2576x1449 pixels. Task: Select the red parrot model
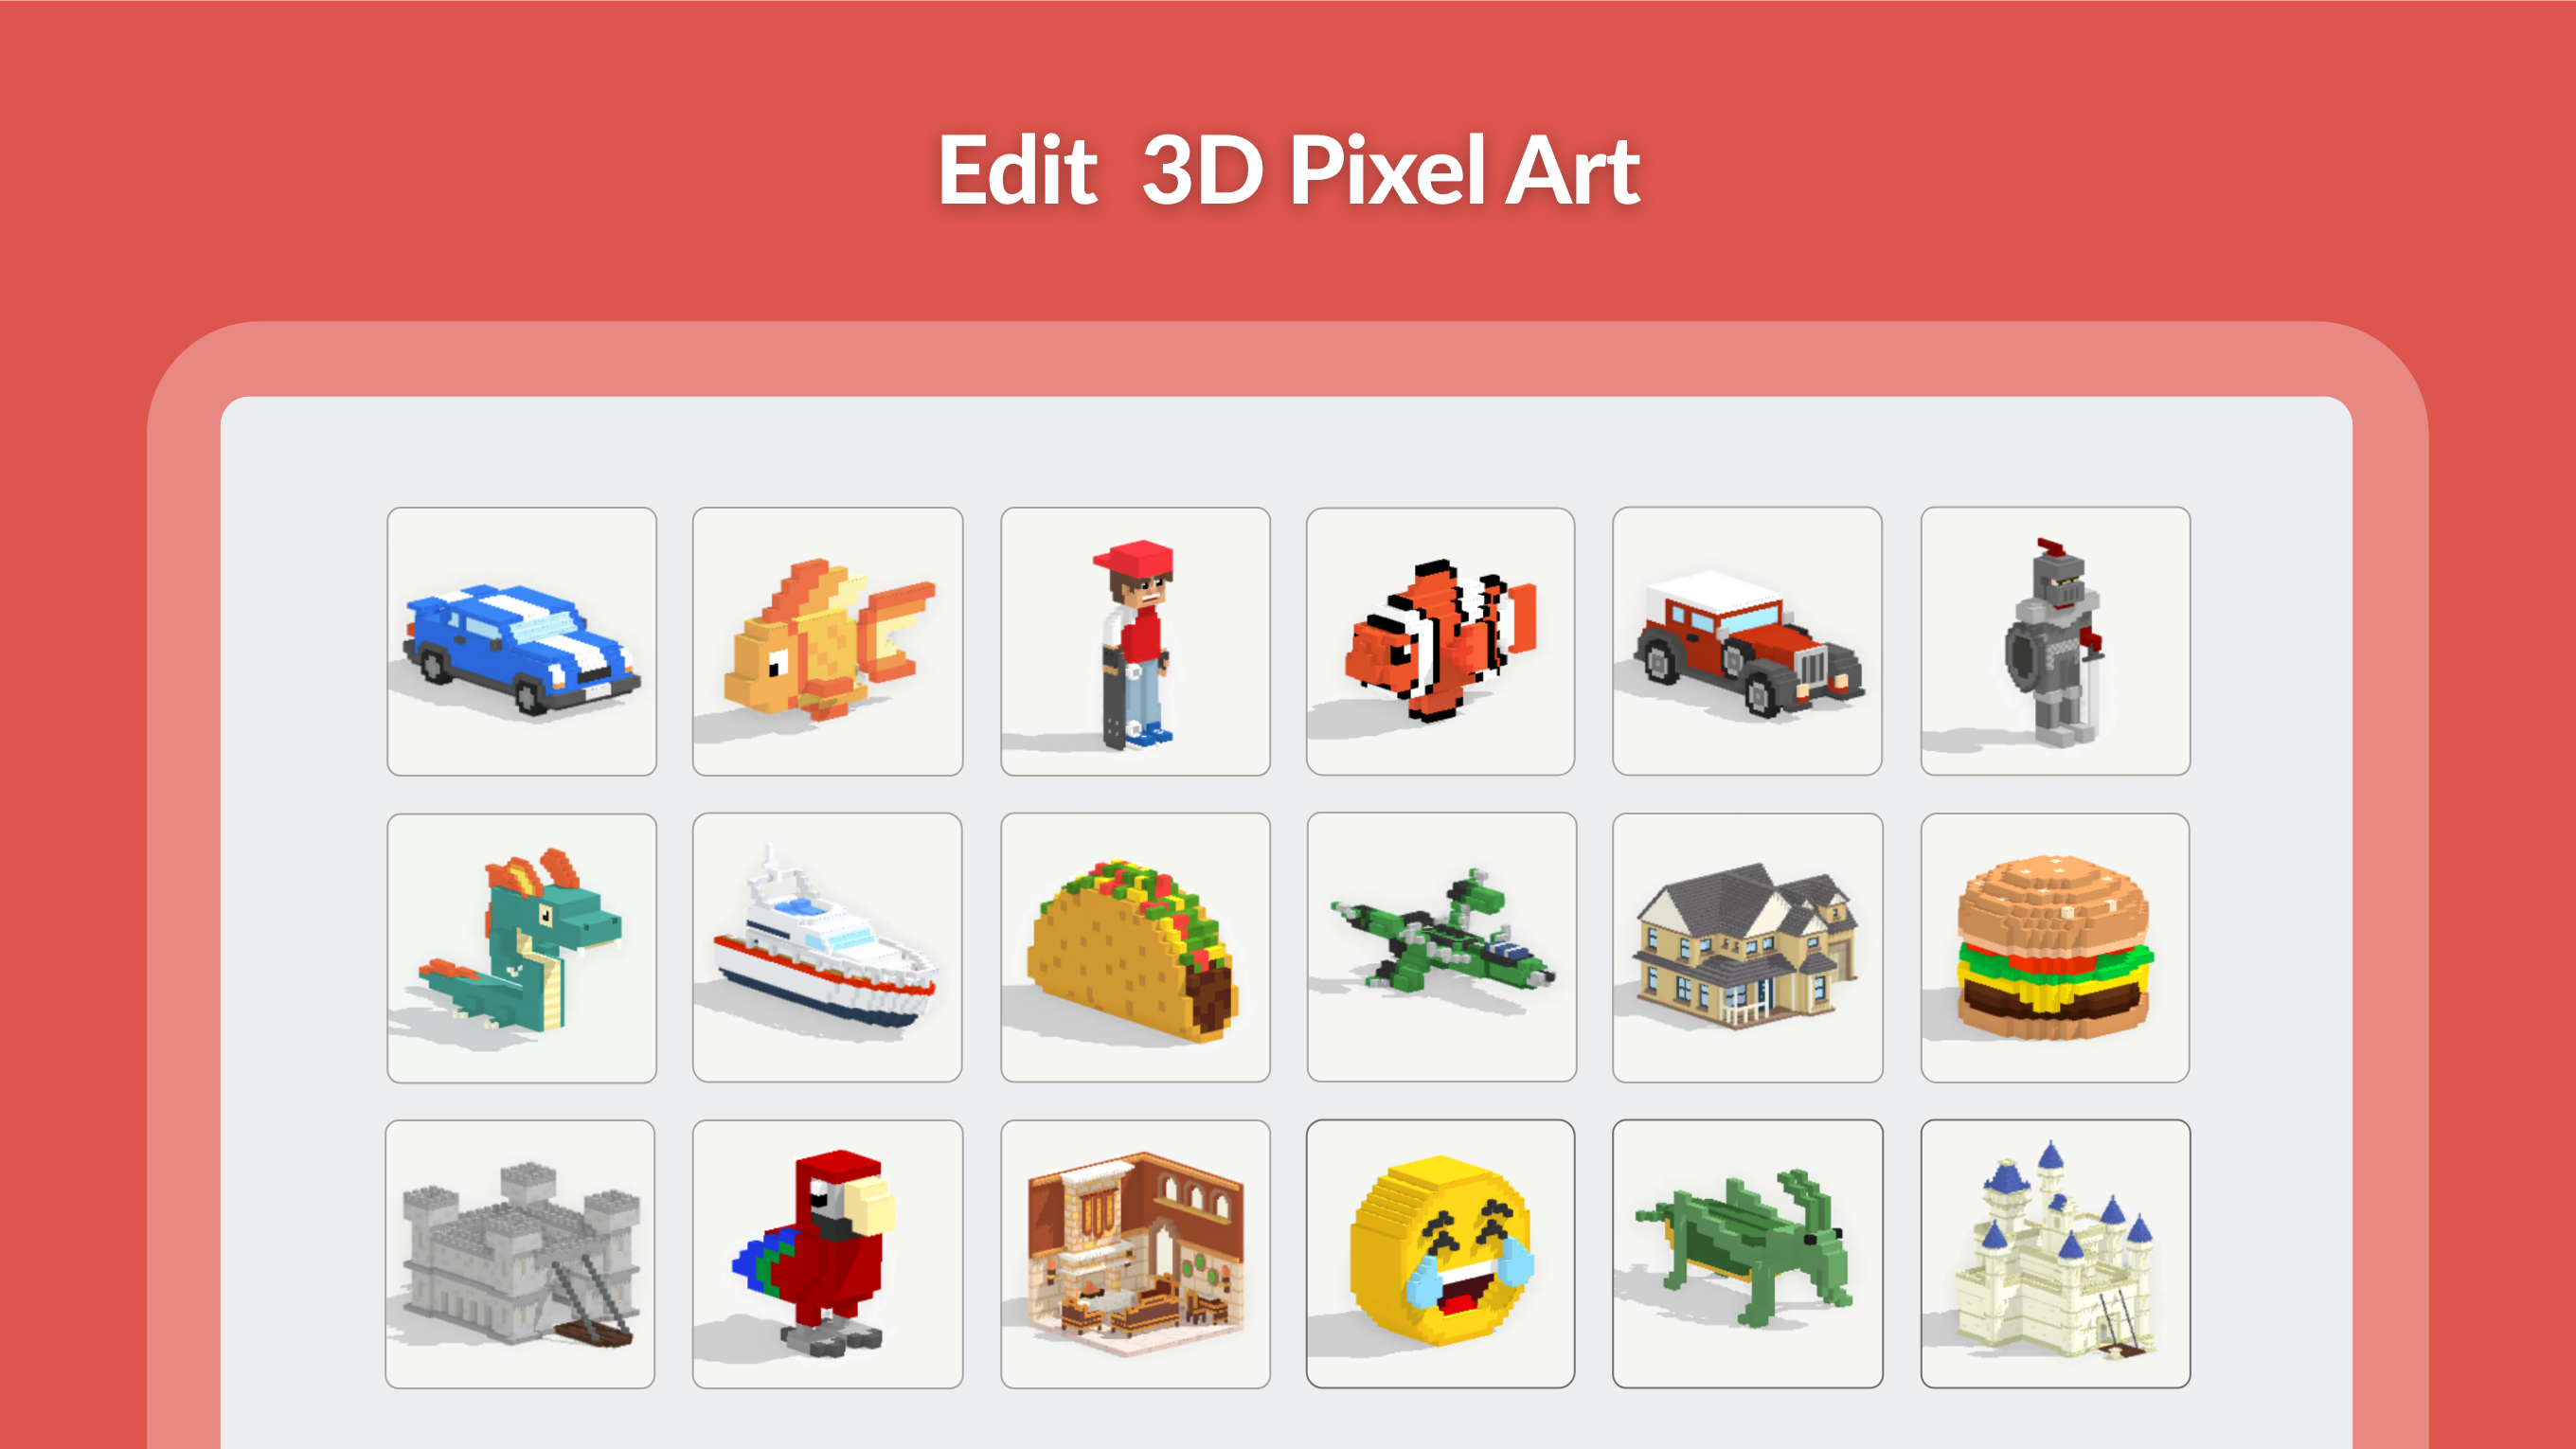[x=828, y=1254]
